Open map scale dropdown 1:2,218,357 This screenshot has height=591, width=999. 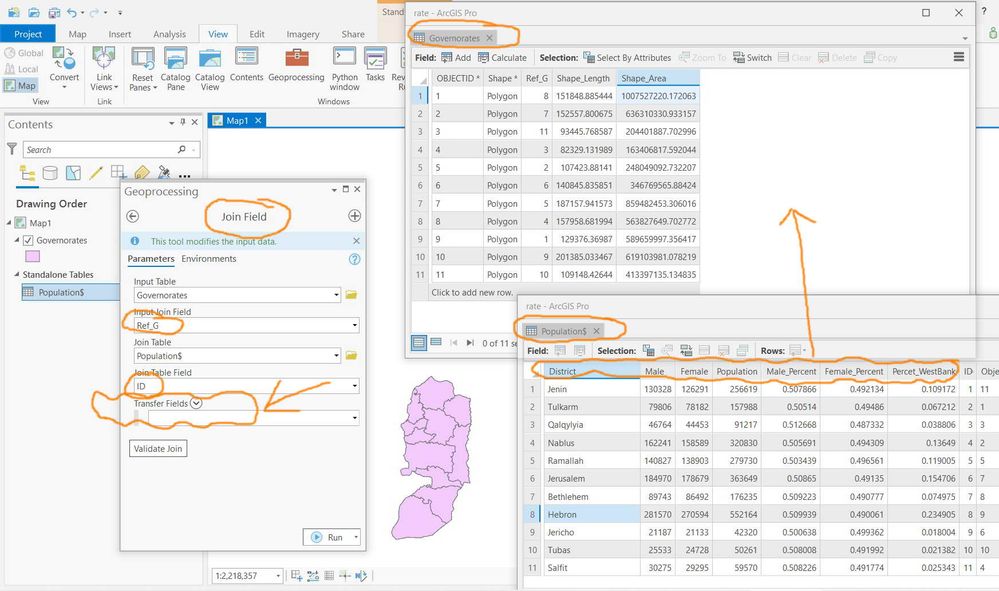pyautogui.click(x=278, y=576)
